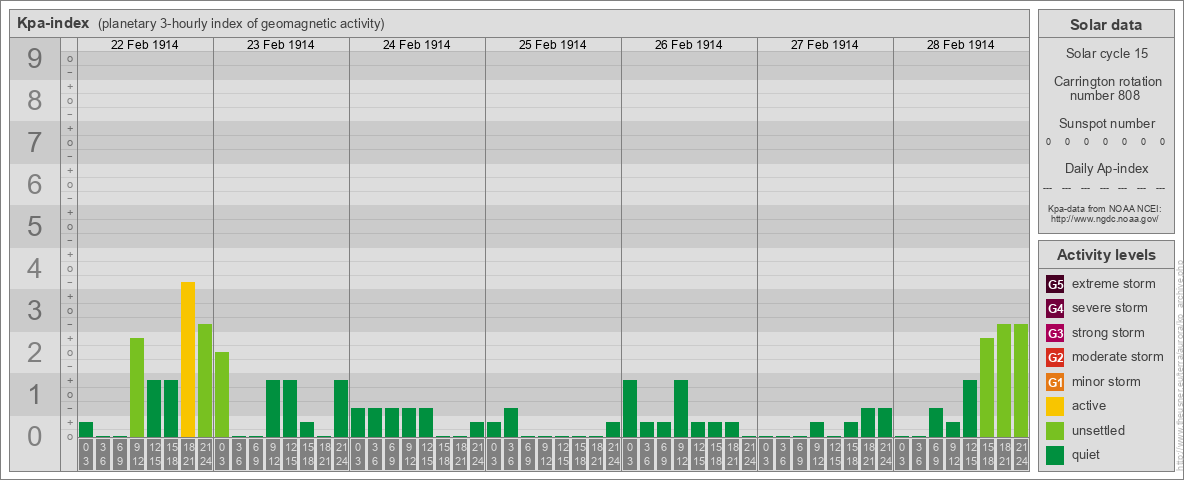This screenshot has width=1184, height=480.
Task: Click the Kp scale number 3
Action: (35, 310)
